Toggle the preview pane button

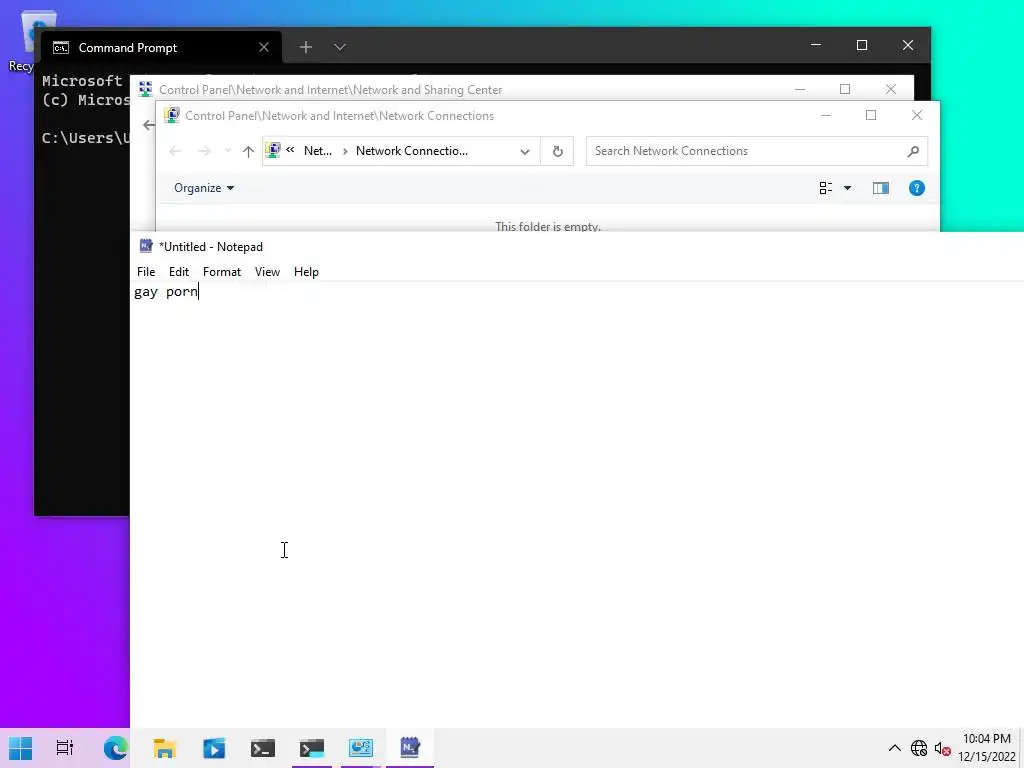(x=880, y=188)
